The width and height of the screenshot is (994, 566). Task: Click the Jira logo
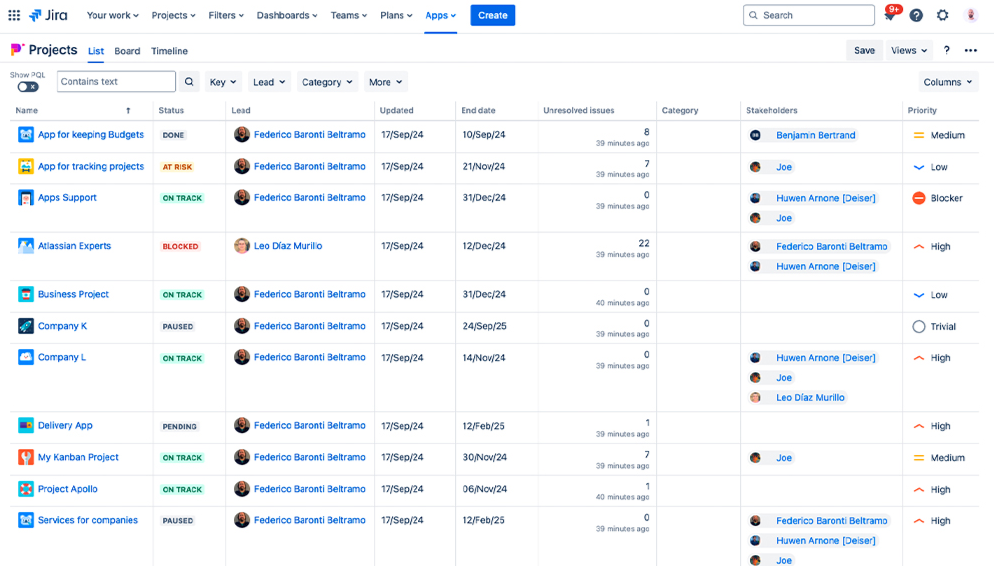[x=48, y=15]
